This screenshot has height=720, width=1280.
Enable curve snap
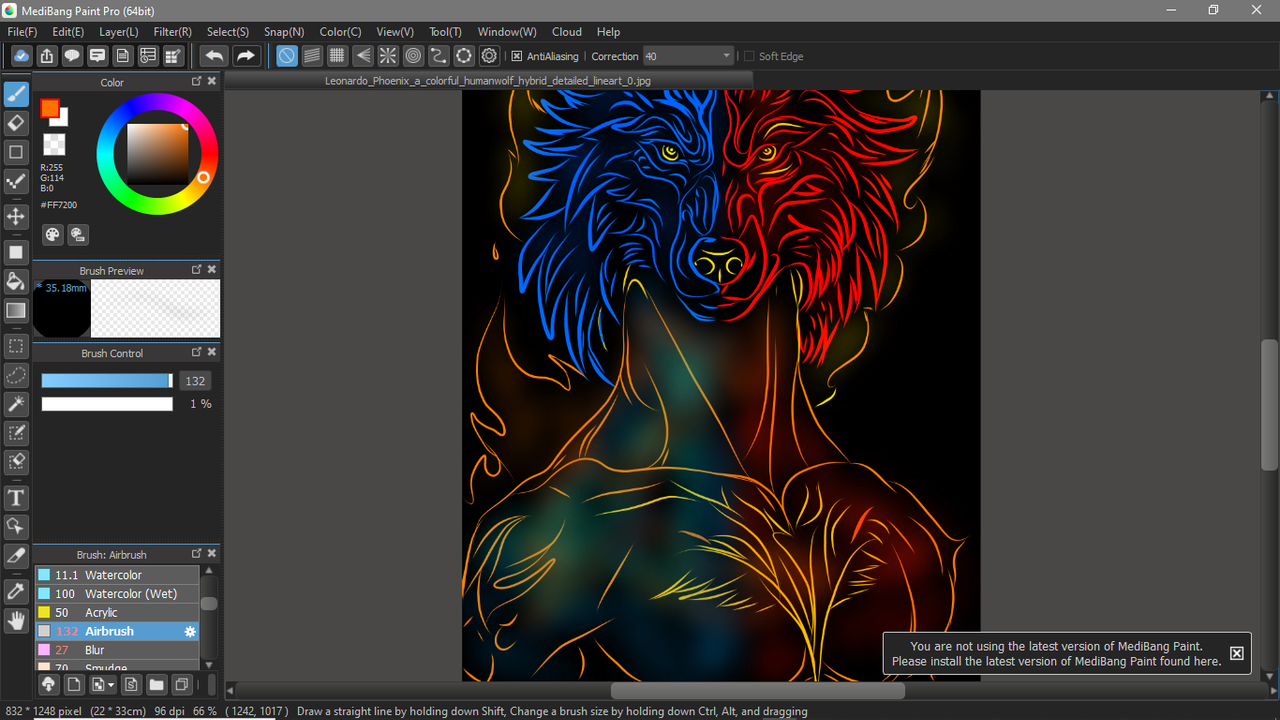(438, 56)
